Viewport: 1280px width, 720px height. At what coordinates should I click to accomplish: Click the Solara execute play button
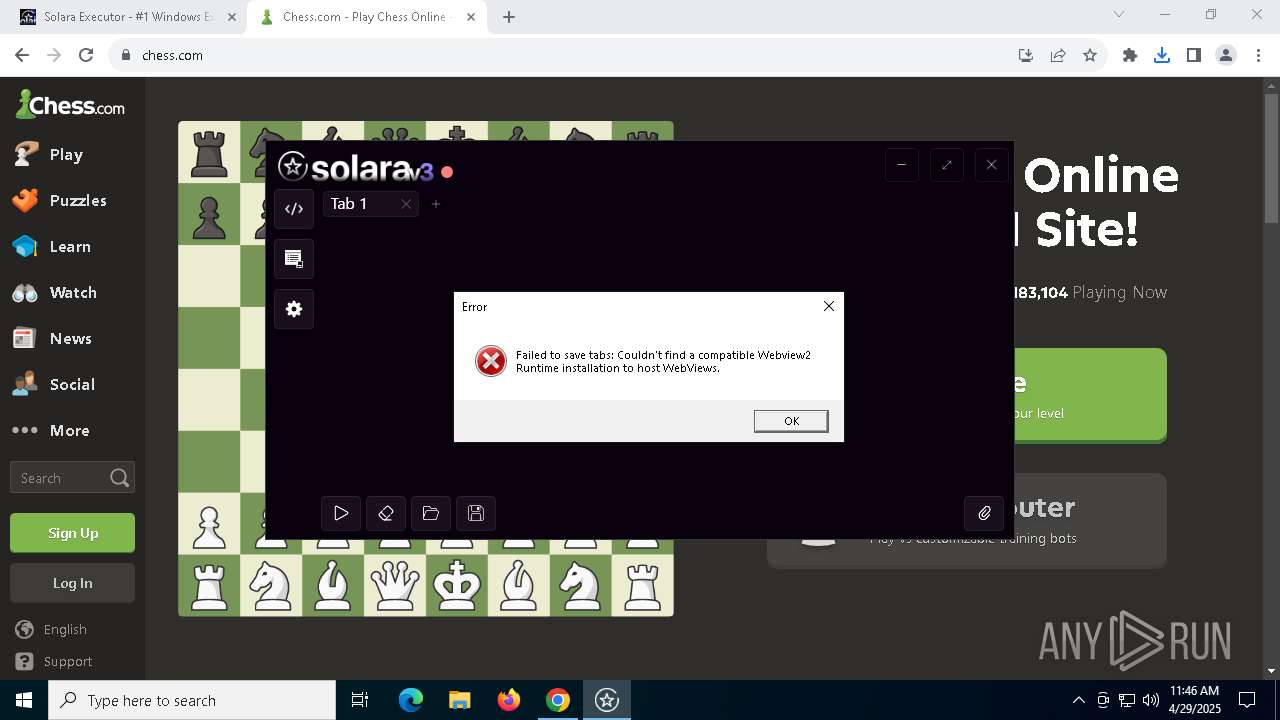[341, 513]
